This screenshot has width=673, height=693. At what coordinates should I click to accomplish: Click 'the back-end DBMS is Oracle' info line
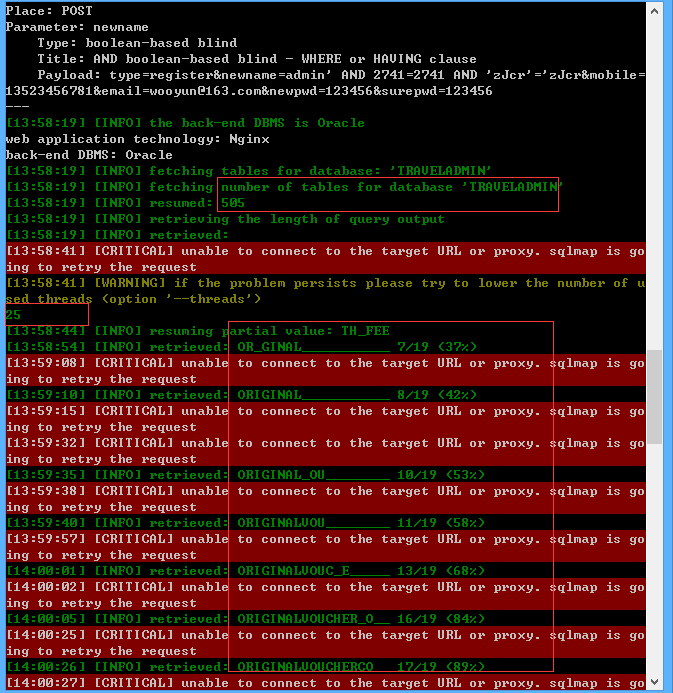click(x=185, y=123)
